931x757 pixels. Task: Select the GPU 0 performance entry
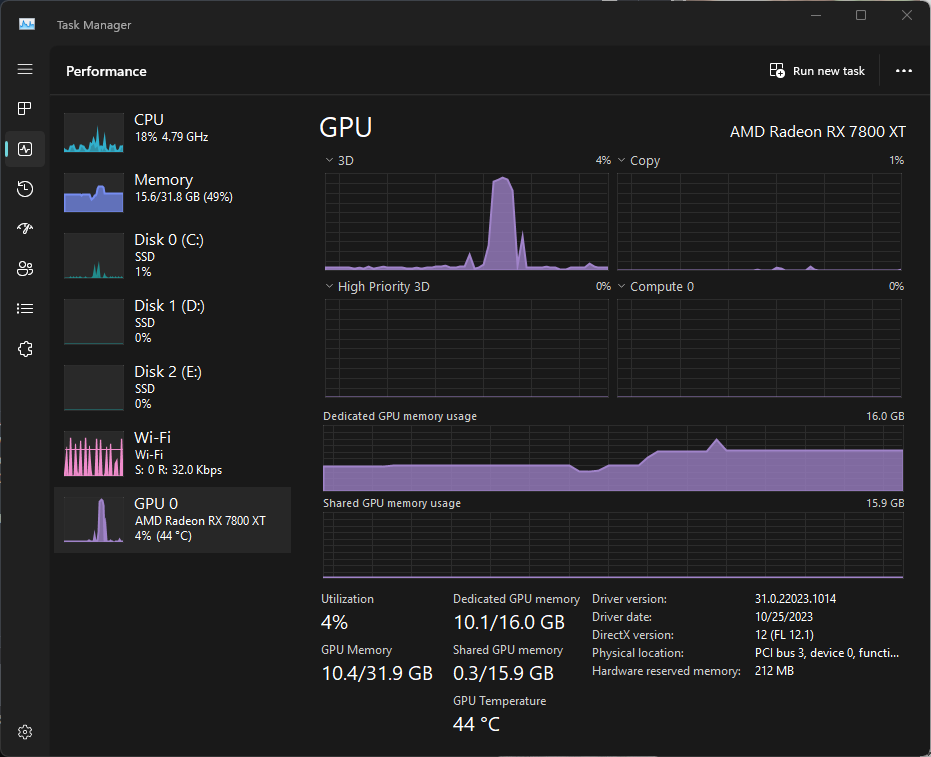[x=172, y=520]
